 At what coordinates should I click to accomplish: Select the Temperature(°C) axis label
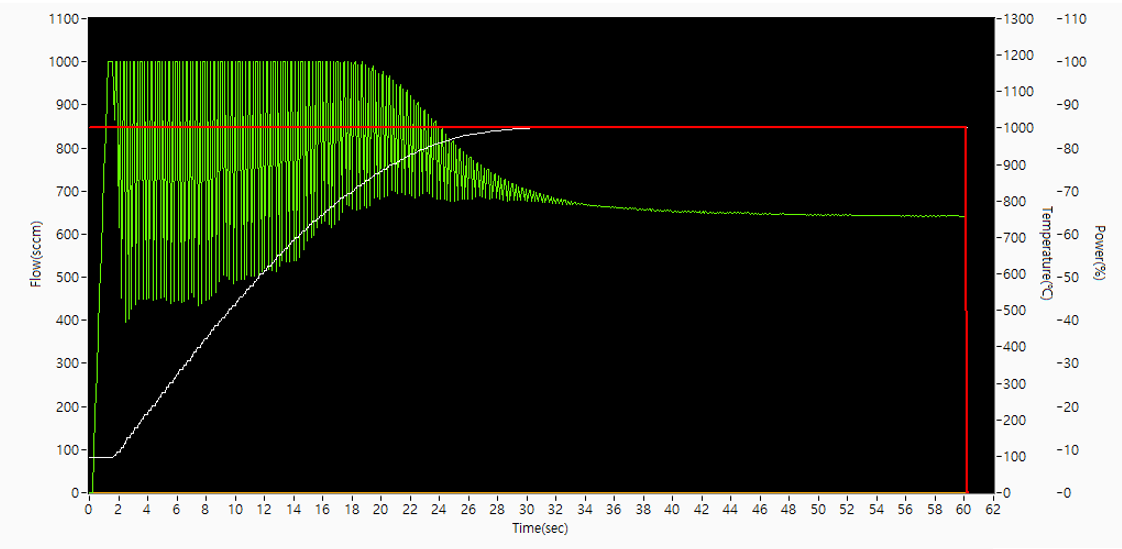(x=1045, y=253)
